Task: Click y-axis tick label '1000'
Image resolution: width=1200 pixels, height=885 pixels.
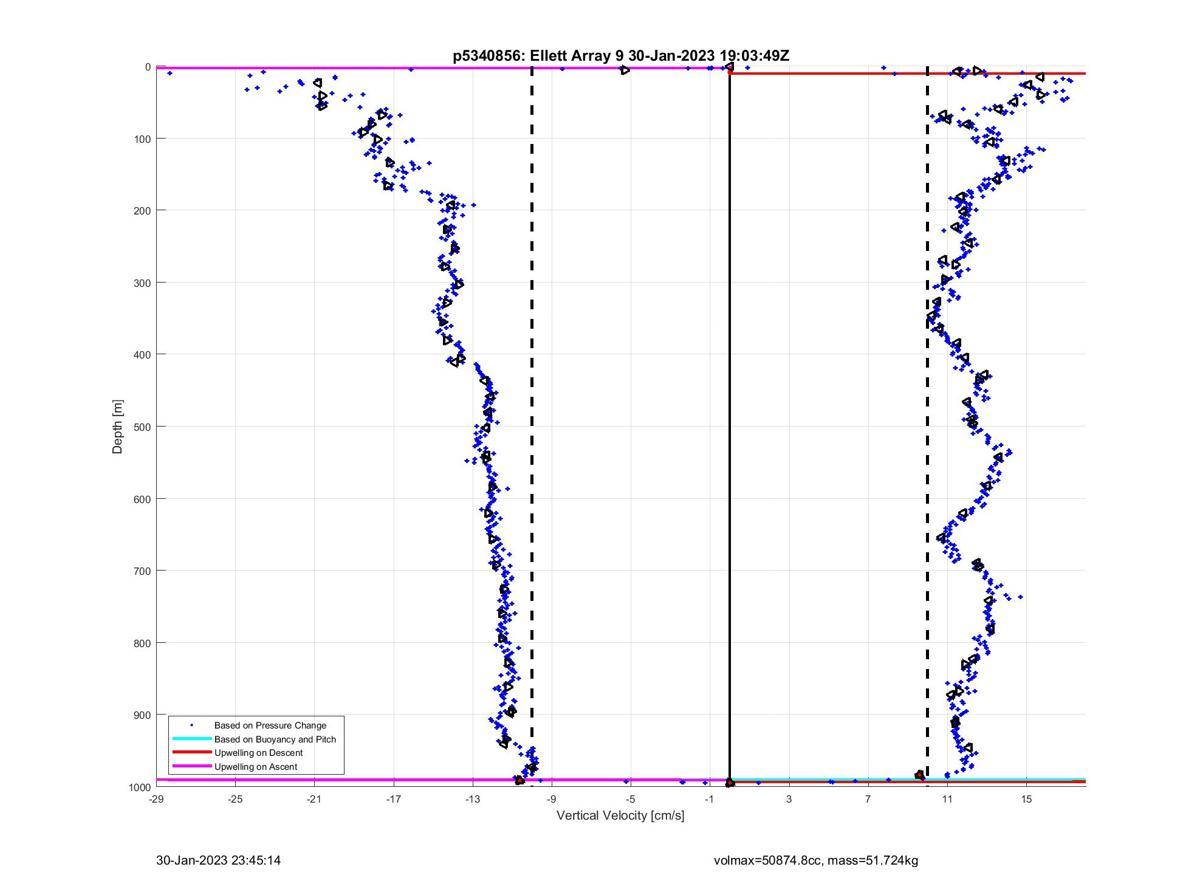Action: 139,787
